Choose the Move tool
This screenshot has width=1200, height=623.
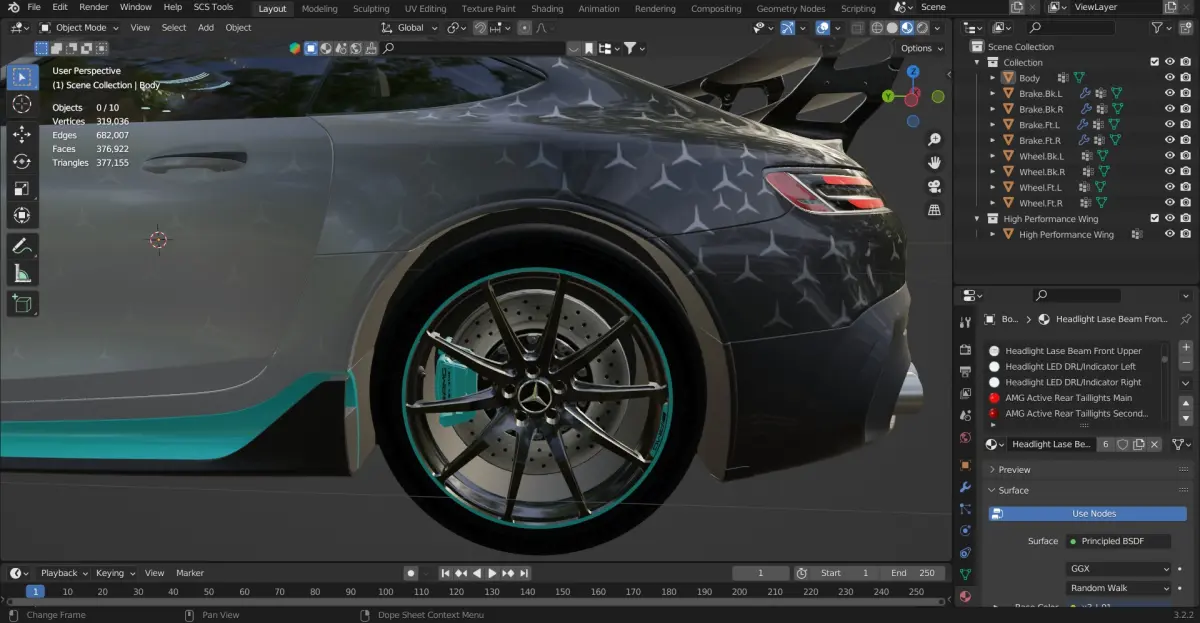(x=22, y=134)
